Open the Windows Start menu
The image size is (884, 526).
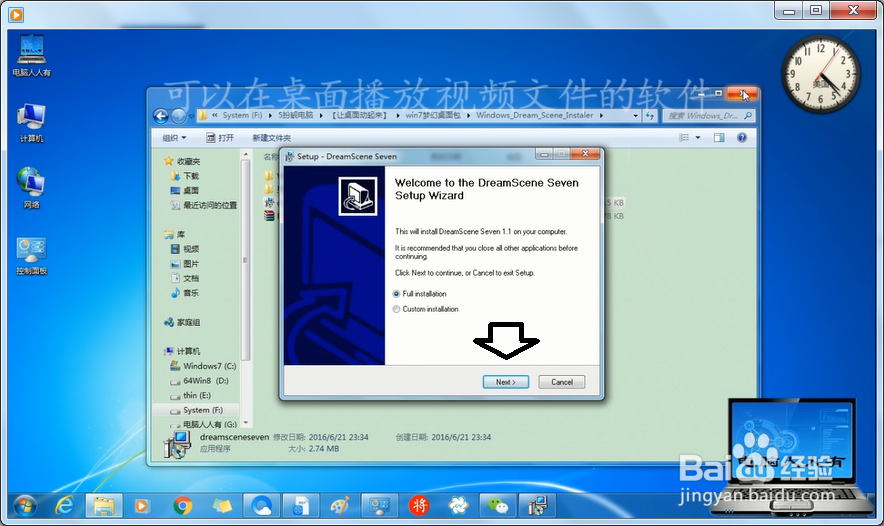point(25,506)
